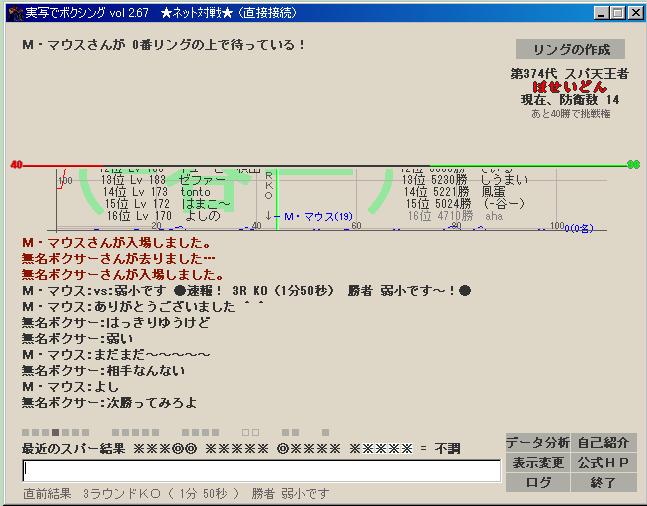
Task: Click the M・マウス ring marker
Action: pos(317,216)
